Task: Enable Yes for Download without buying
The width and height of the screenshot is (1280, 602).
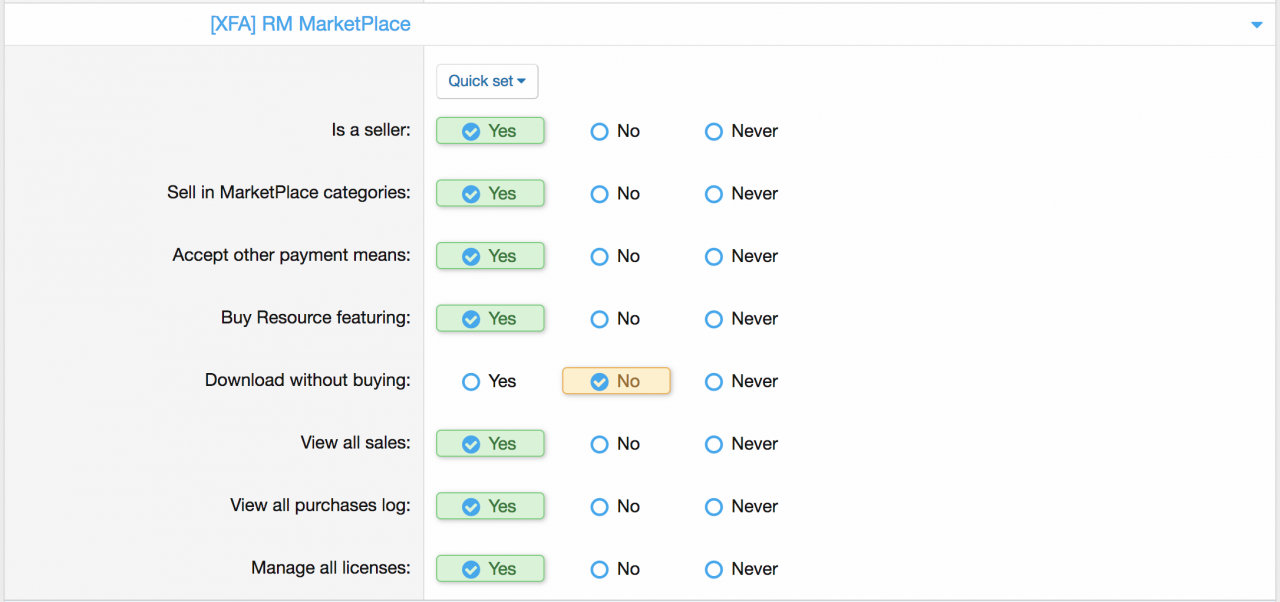Action: 471,381
